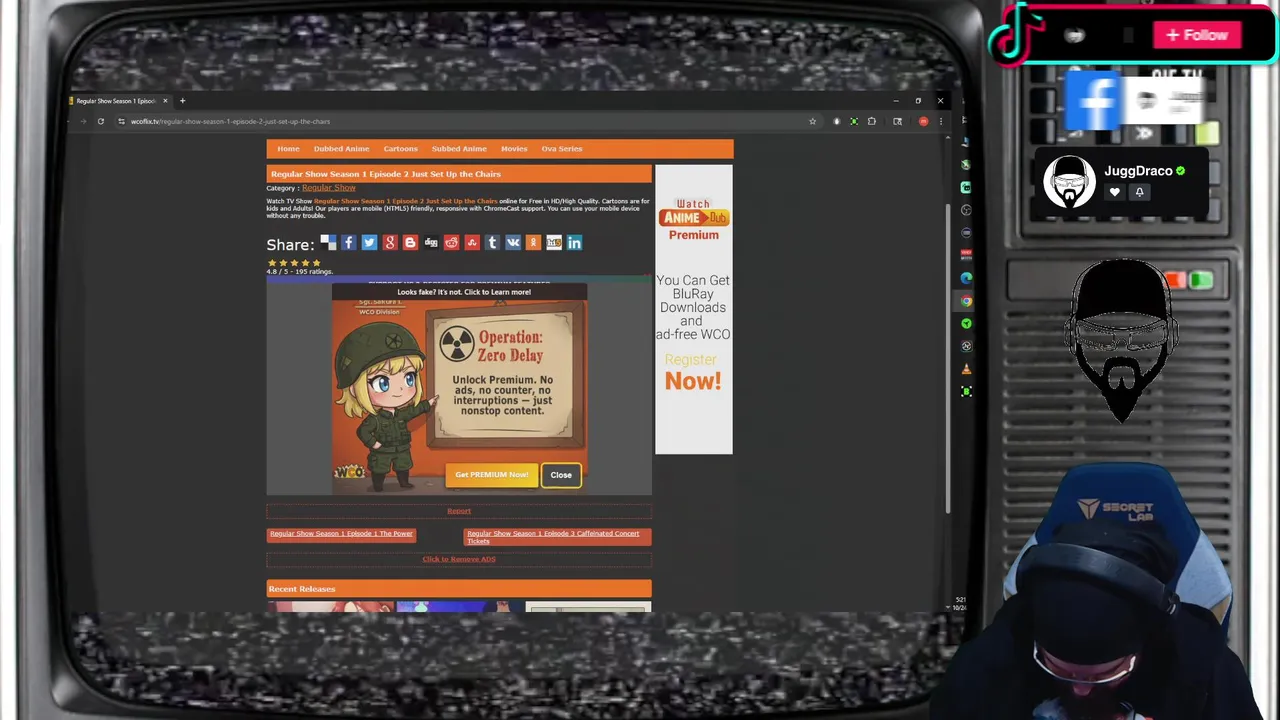Share via Blogger icon

(x=410, y=243)
